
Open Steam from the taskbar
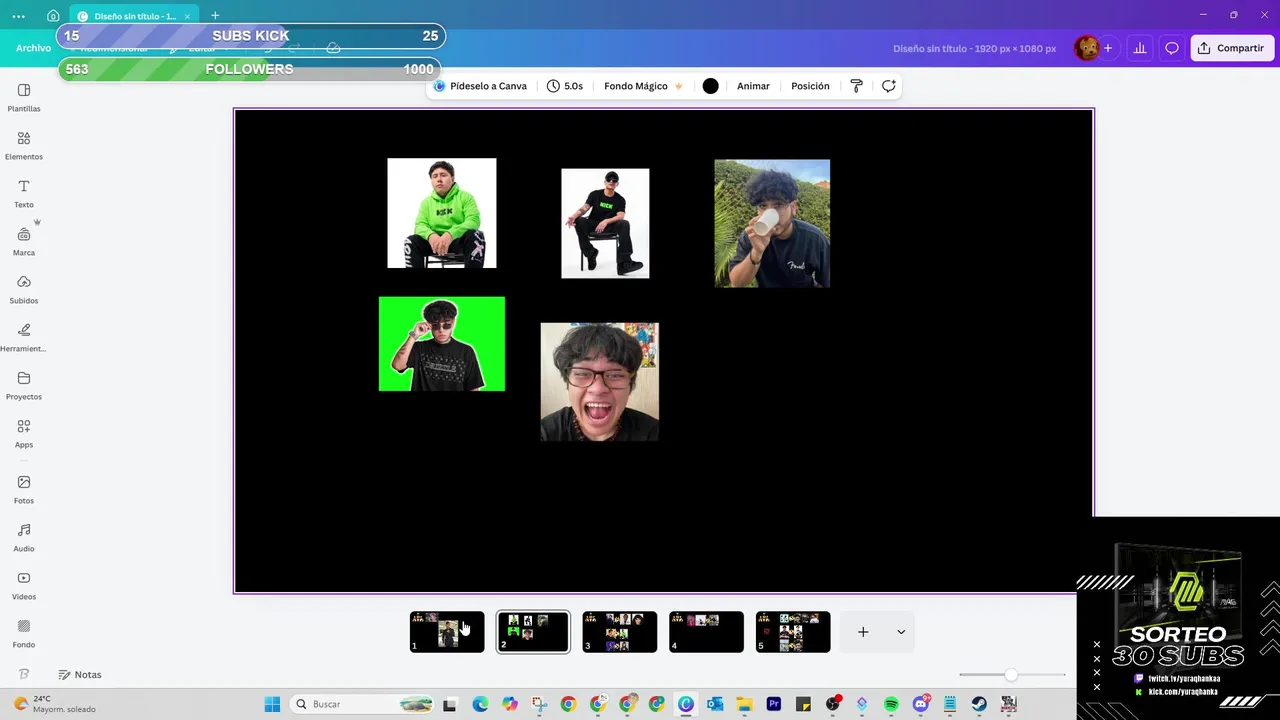979,704
